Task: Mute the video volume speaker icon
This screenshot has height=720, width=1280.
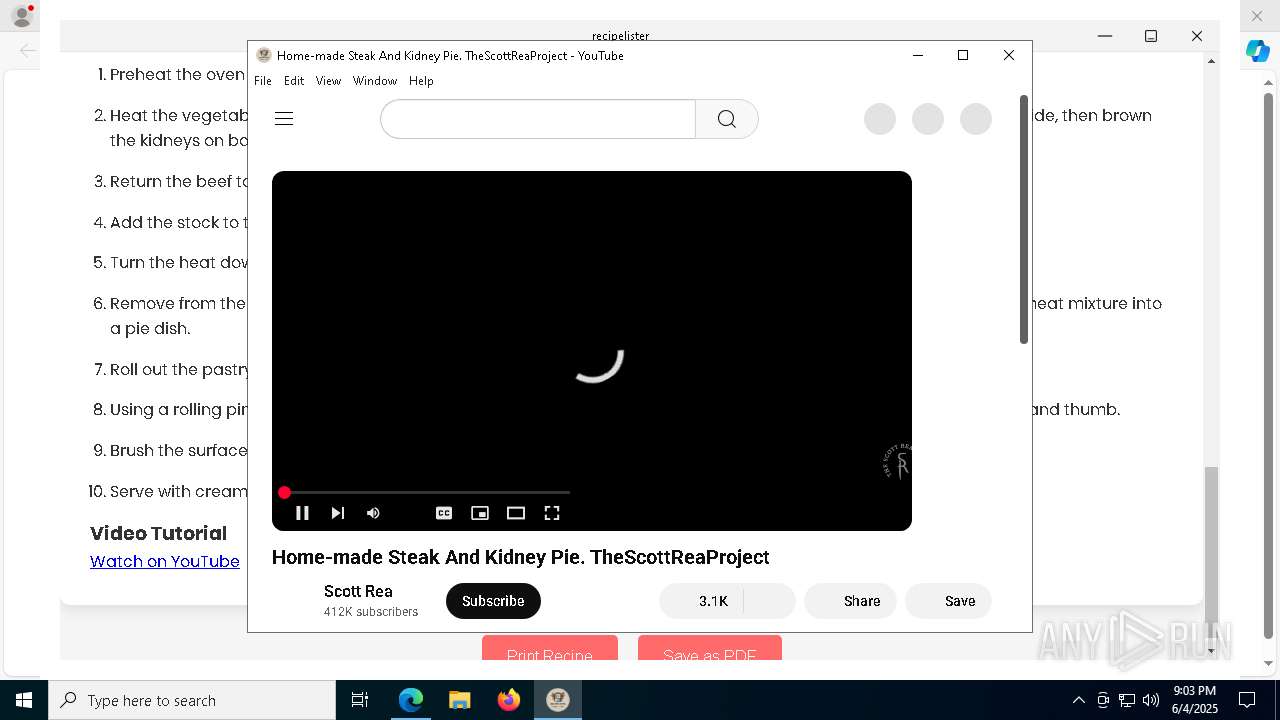Action: pyautogui.click(x=373, y=513)
